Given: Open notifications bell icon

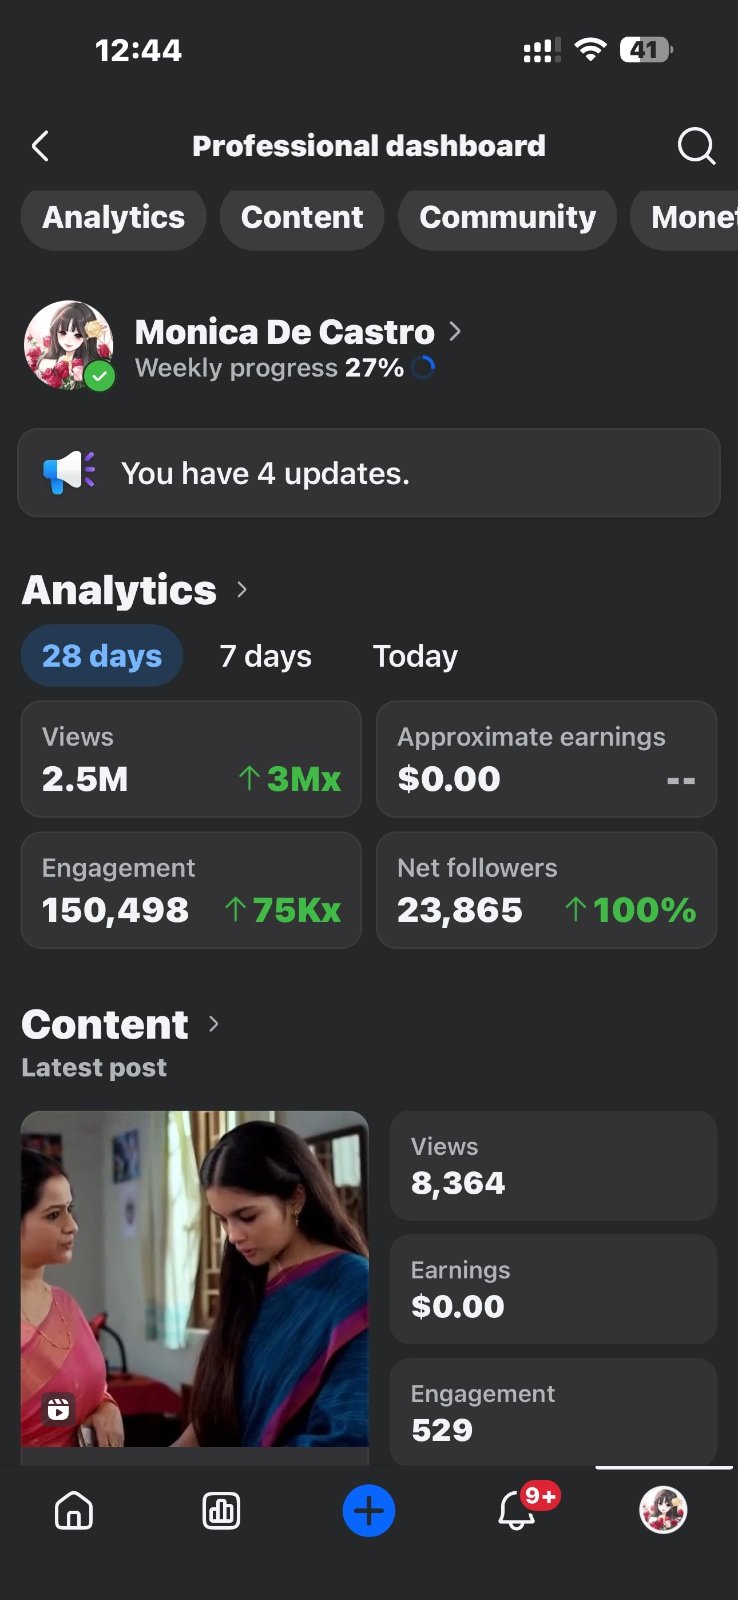Looking at the screenshot, I should click(517, 1510).
